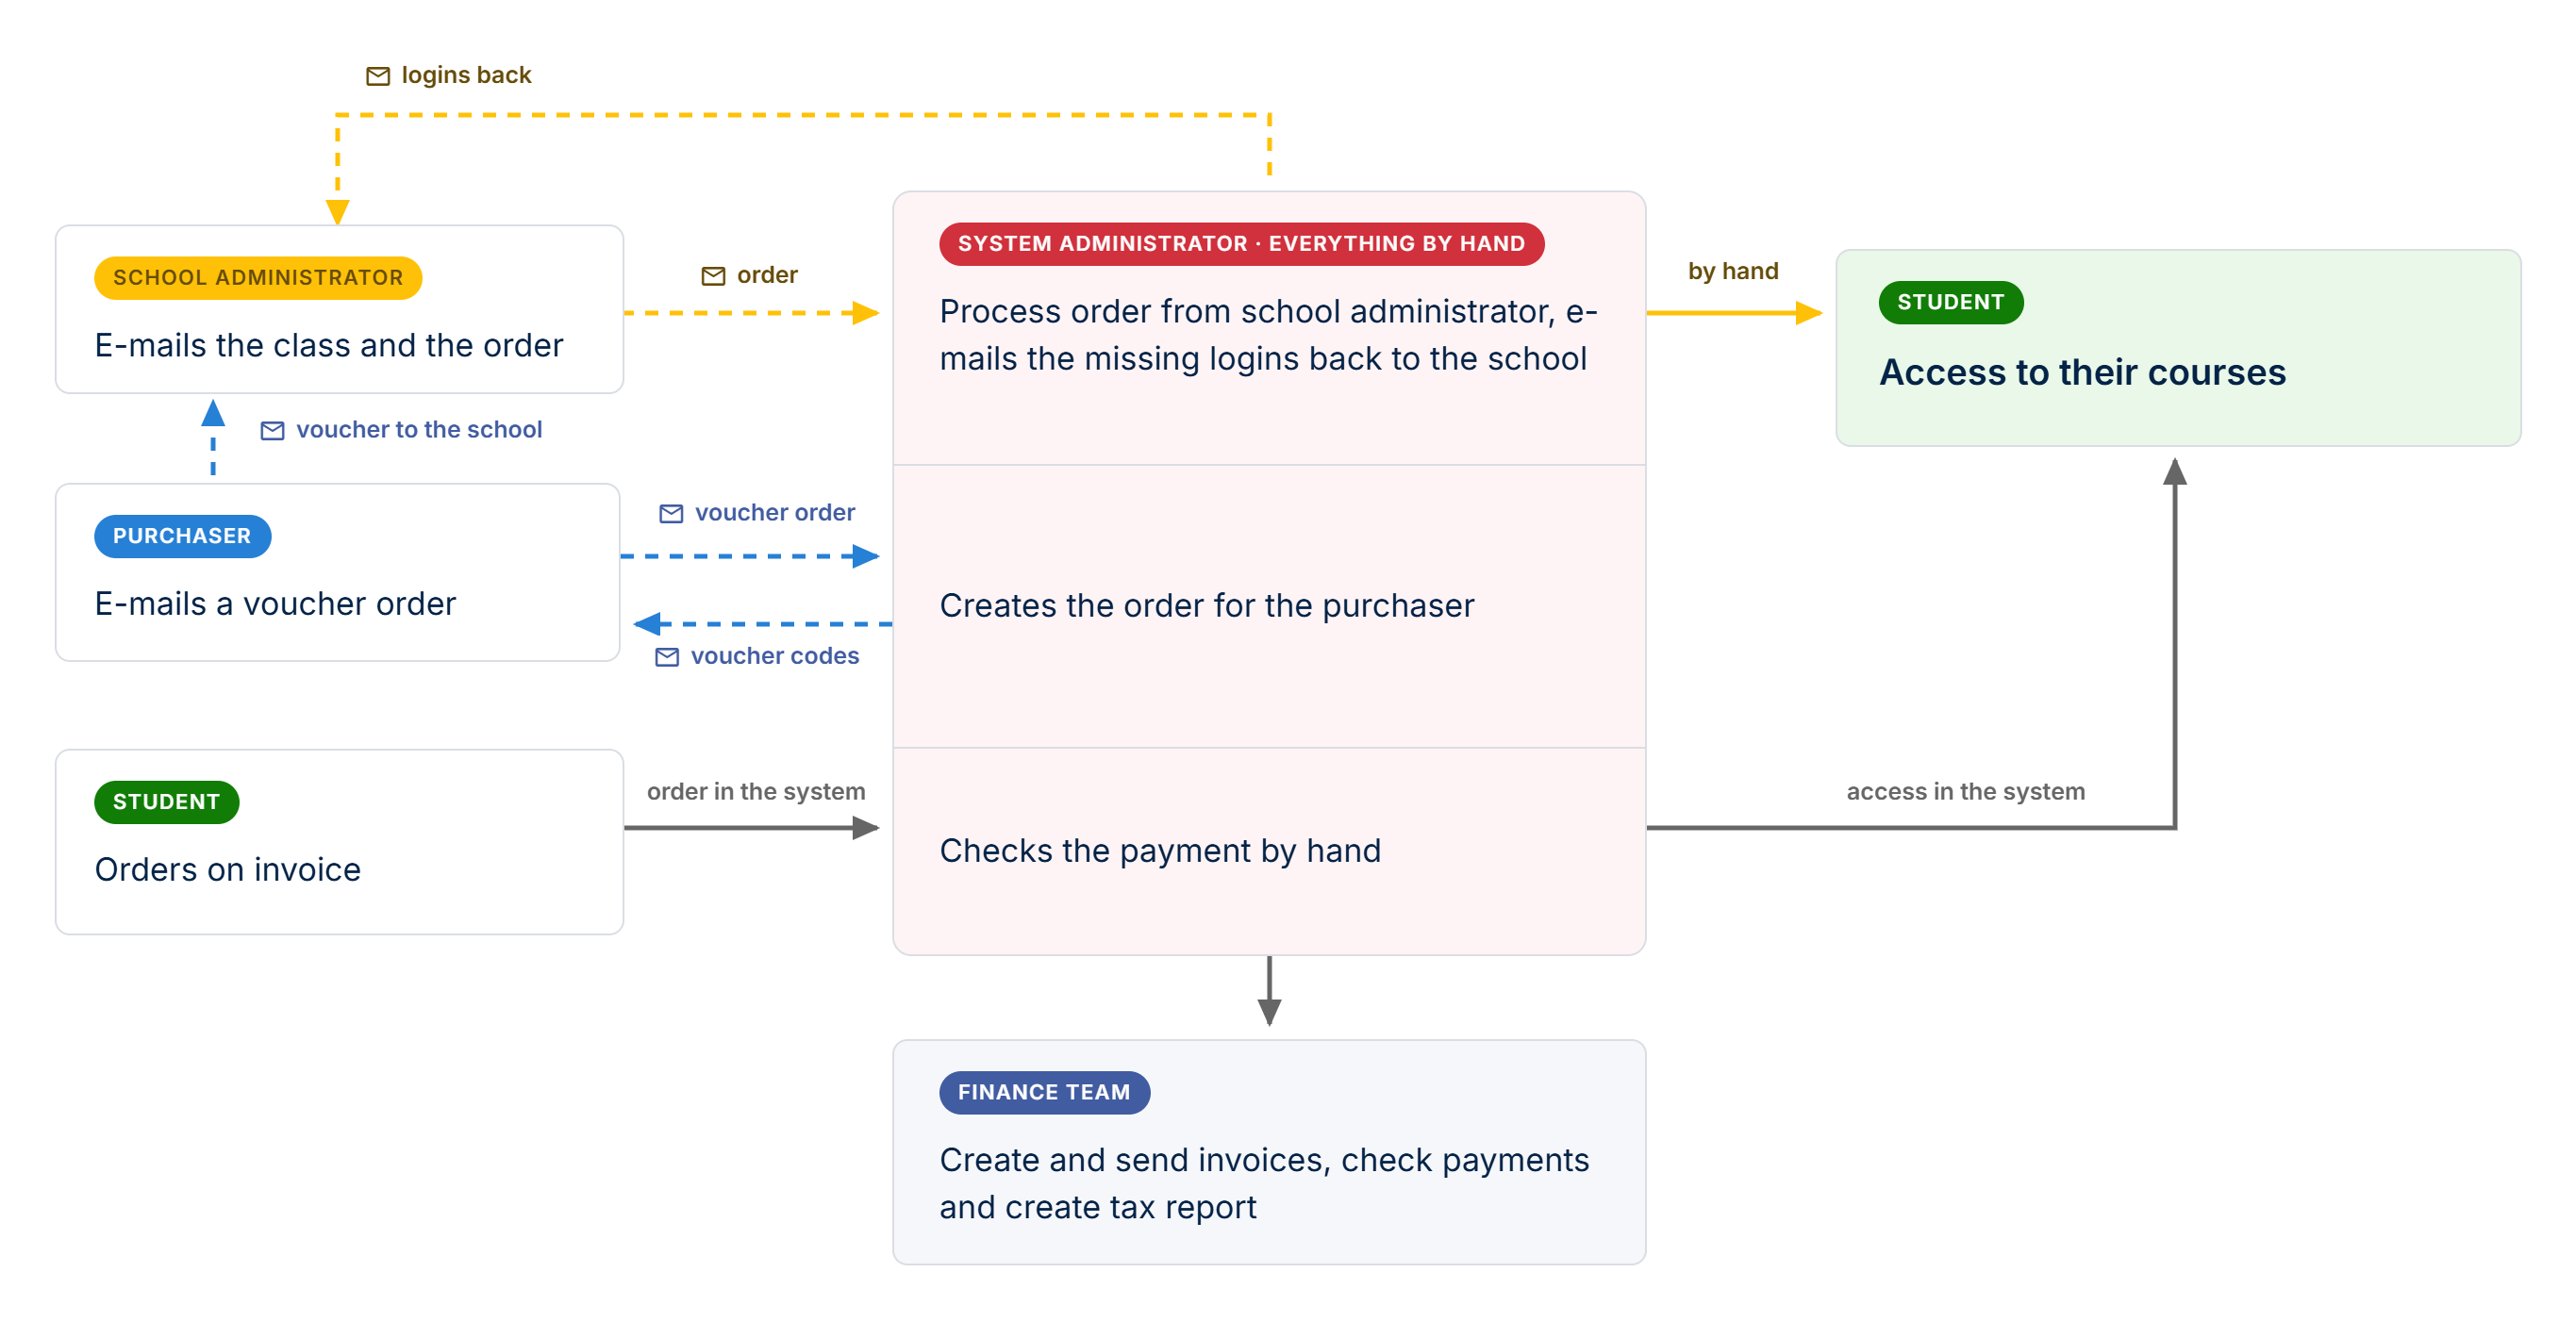
Task: Click the blue arrowhead pointing up from Purchaser
Action: pyautogui.click(x=213, y=412)
